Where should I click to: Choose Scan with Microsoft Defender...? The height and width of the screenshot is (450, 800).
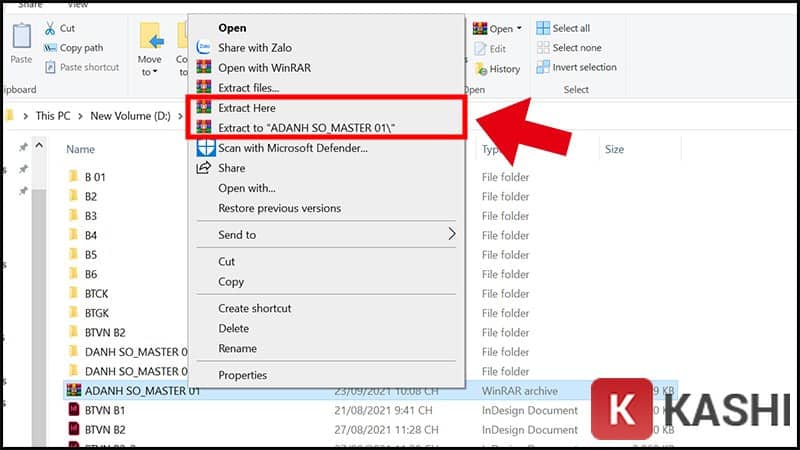pyautogui.click(x=327, y=148)
